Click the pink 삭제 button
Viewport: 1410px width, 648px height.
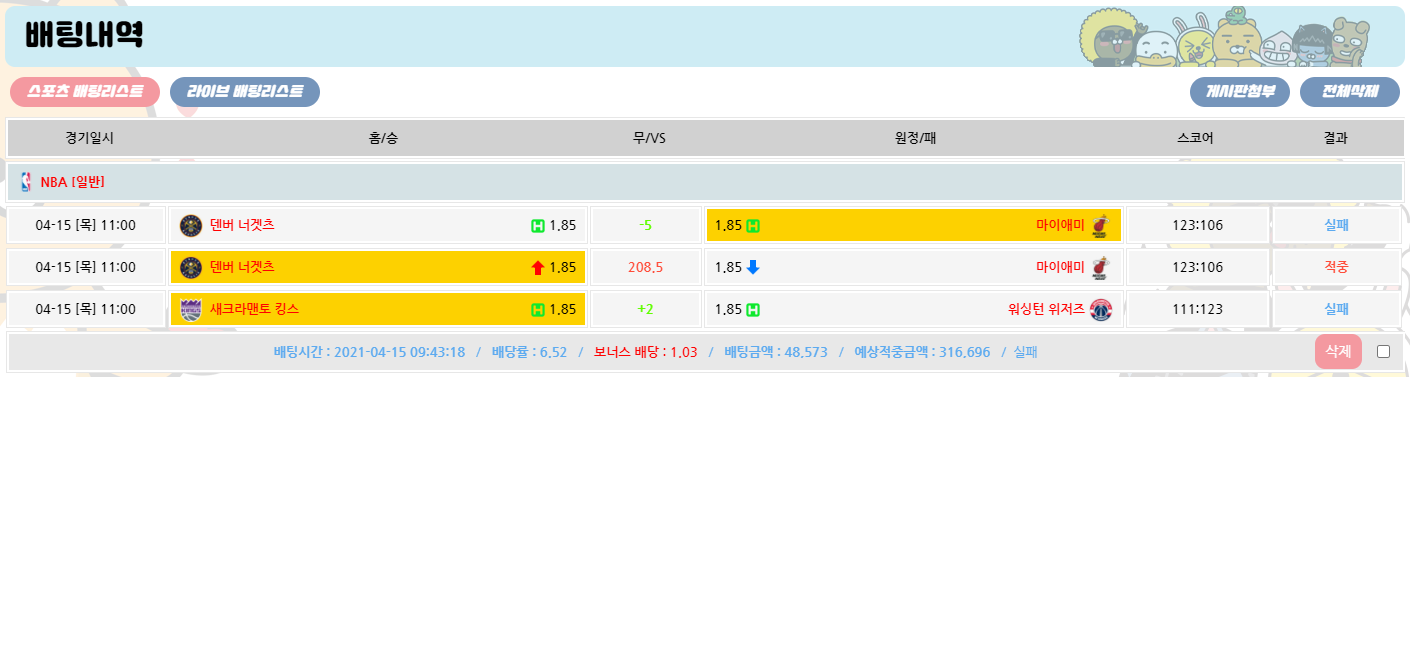[x=1338, y=352]
